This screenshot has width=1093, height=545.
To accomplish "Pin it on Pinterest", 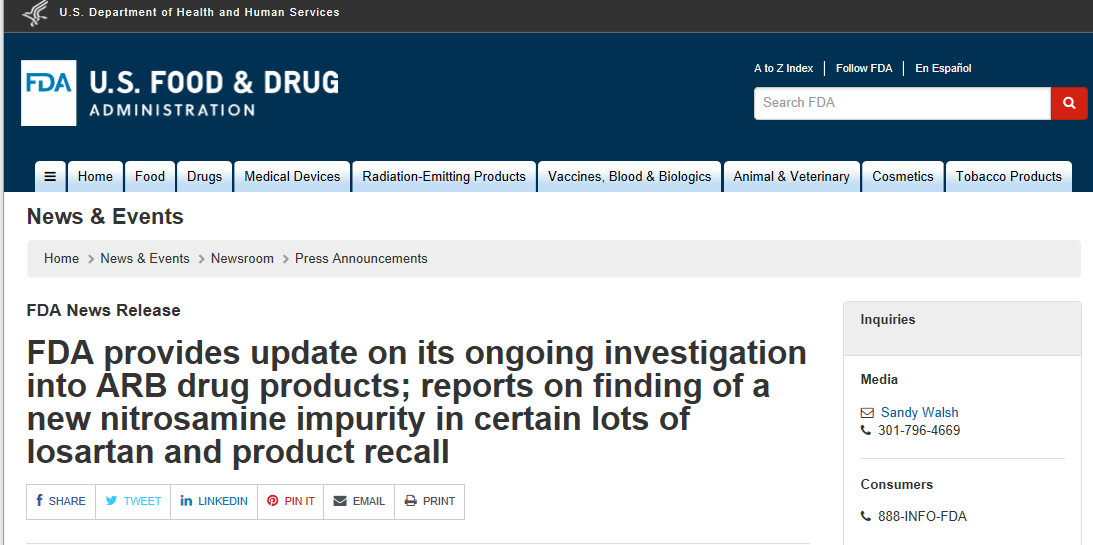I will point(291,501).
